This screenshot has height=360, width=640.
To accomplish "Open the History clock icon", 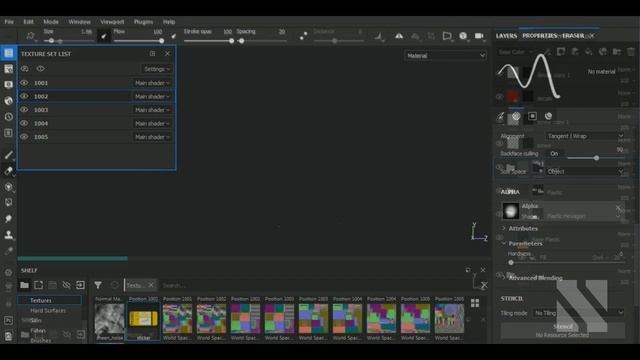I will point(8,117).
